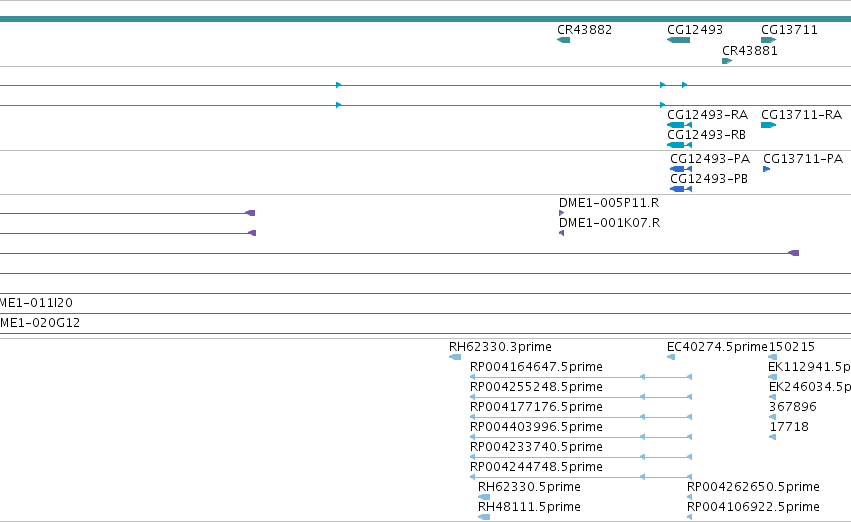Click the CG13711 gene label

pos(789,30)
